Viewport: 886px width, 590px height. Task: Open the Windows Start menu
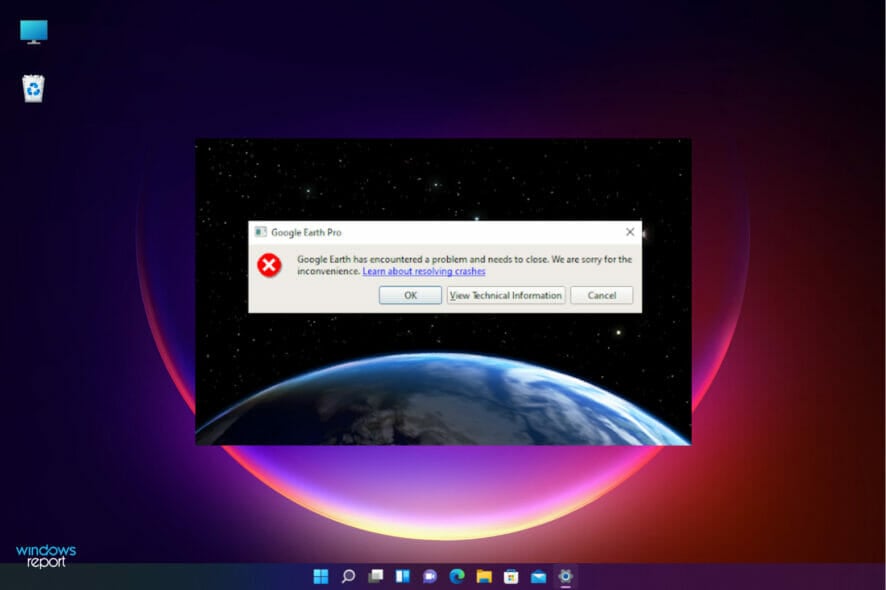click(321, 576)
